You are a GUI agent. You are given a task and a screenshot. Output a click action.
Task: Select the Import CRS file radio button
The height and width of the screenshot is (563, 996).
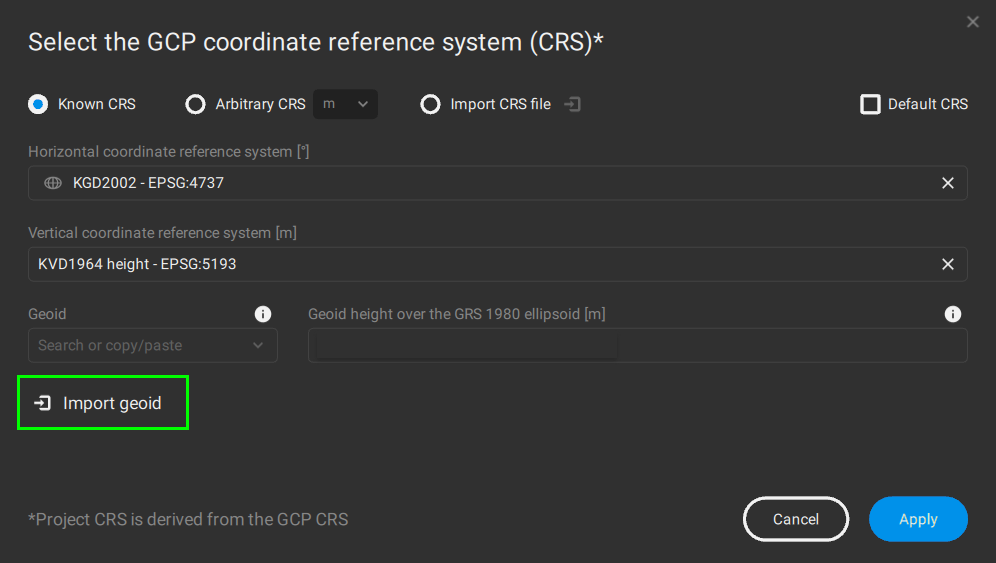point(430,104)
